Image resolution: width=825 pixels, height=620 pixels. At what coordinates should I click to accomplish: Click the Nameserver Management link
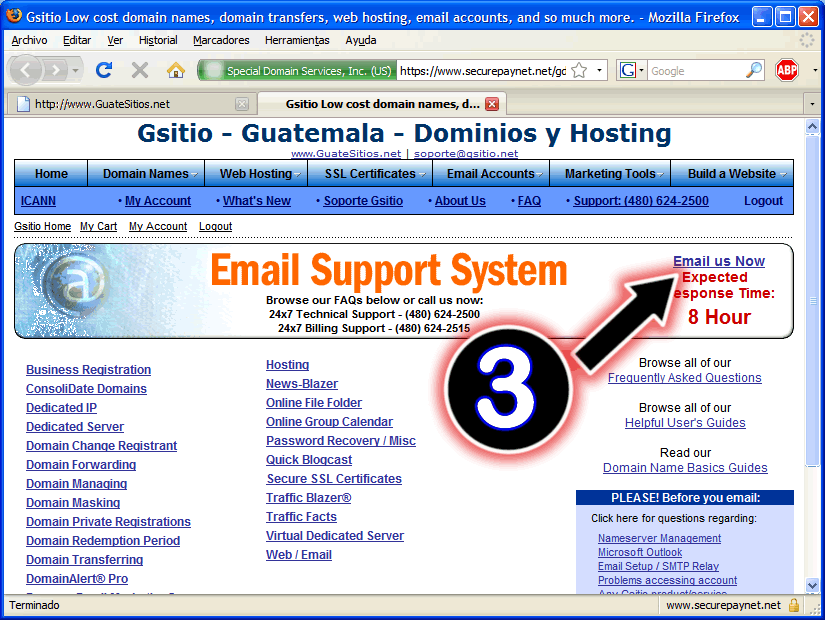click(x=659, y=538)
